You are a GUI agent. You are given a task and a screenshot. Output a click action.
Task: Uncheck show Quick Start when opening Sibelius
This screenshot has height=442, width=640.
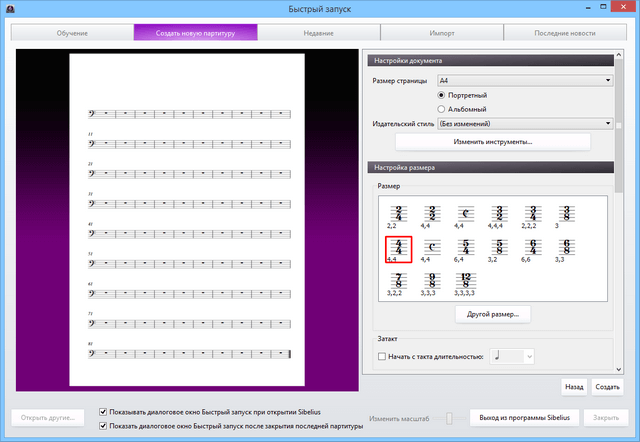tap(105, 411)
